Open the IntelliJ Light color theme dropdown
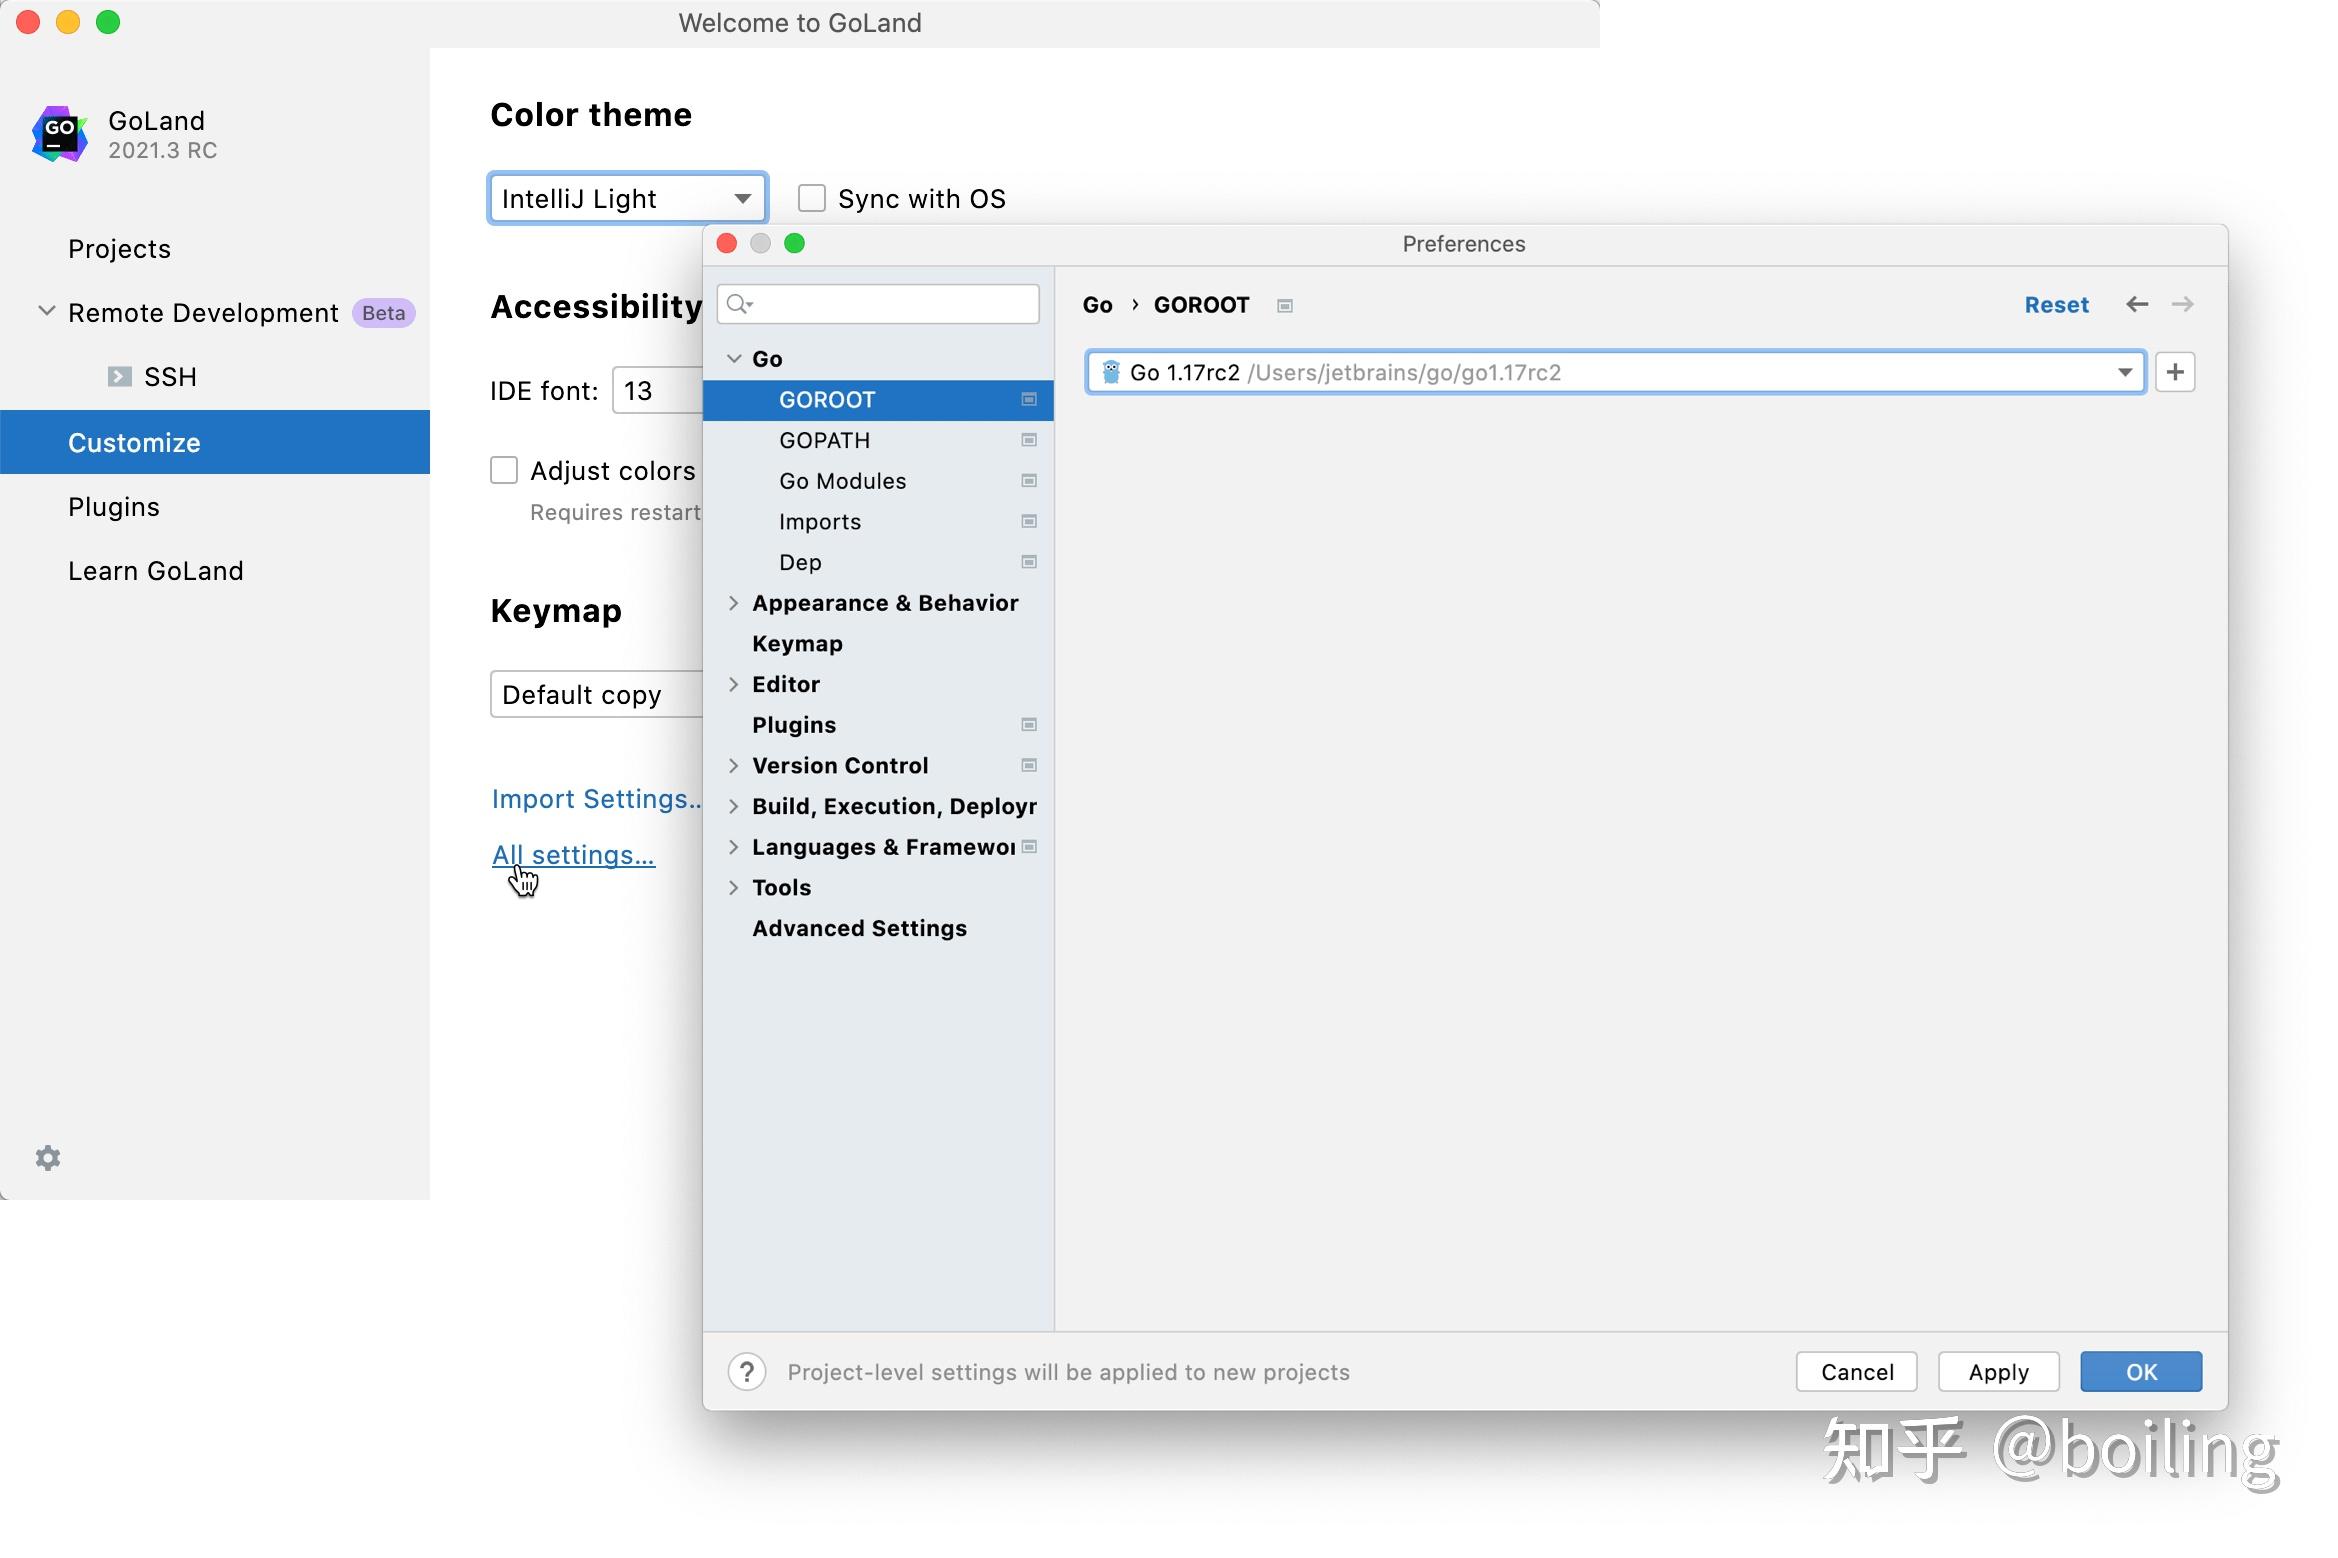The width and height of the screenshot is (2338, 1558). 627,198
